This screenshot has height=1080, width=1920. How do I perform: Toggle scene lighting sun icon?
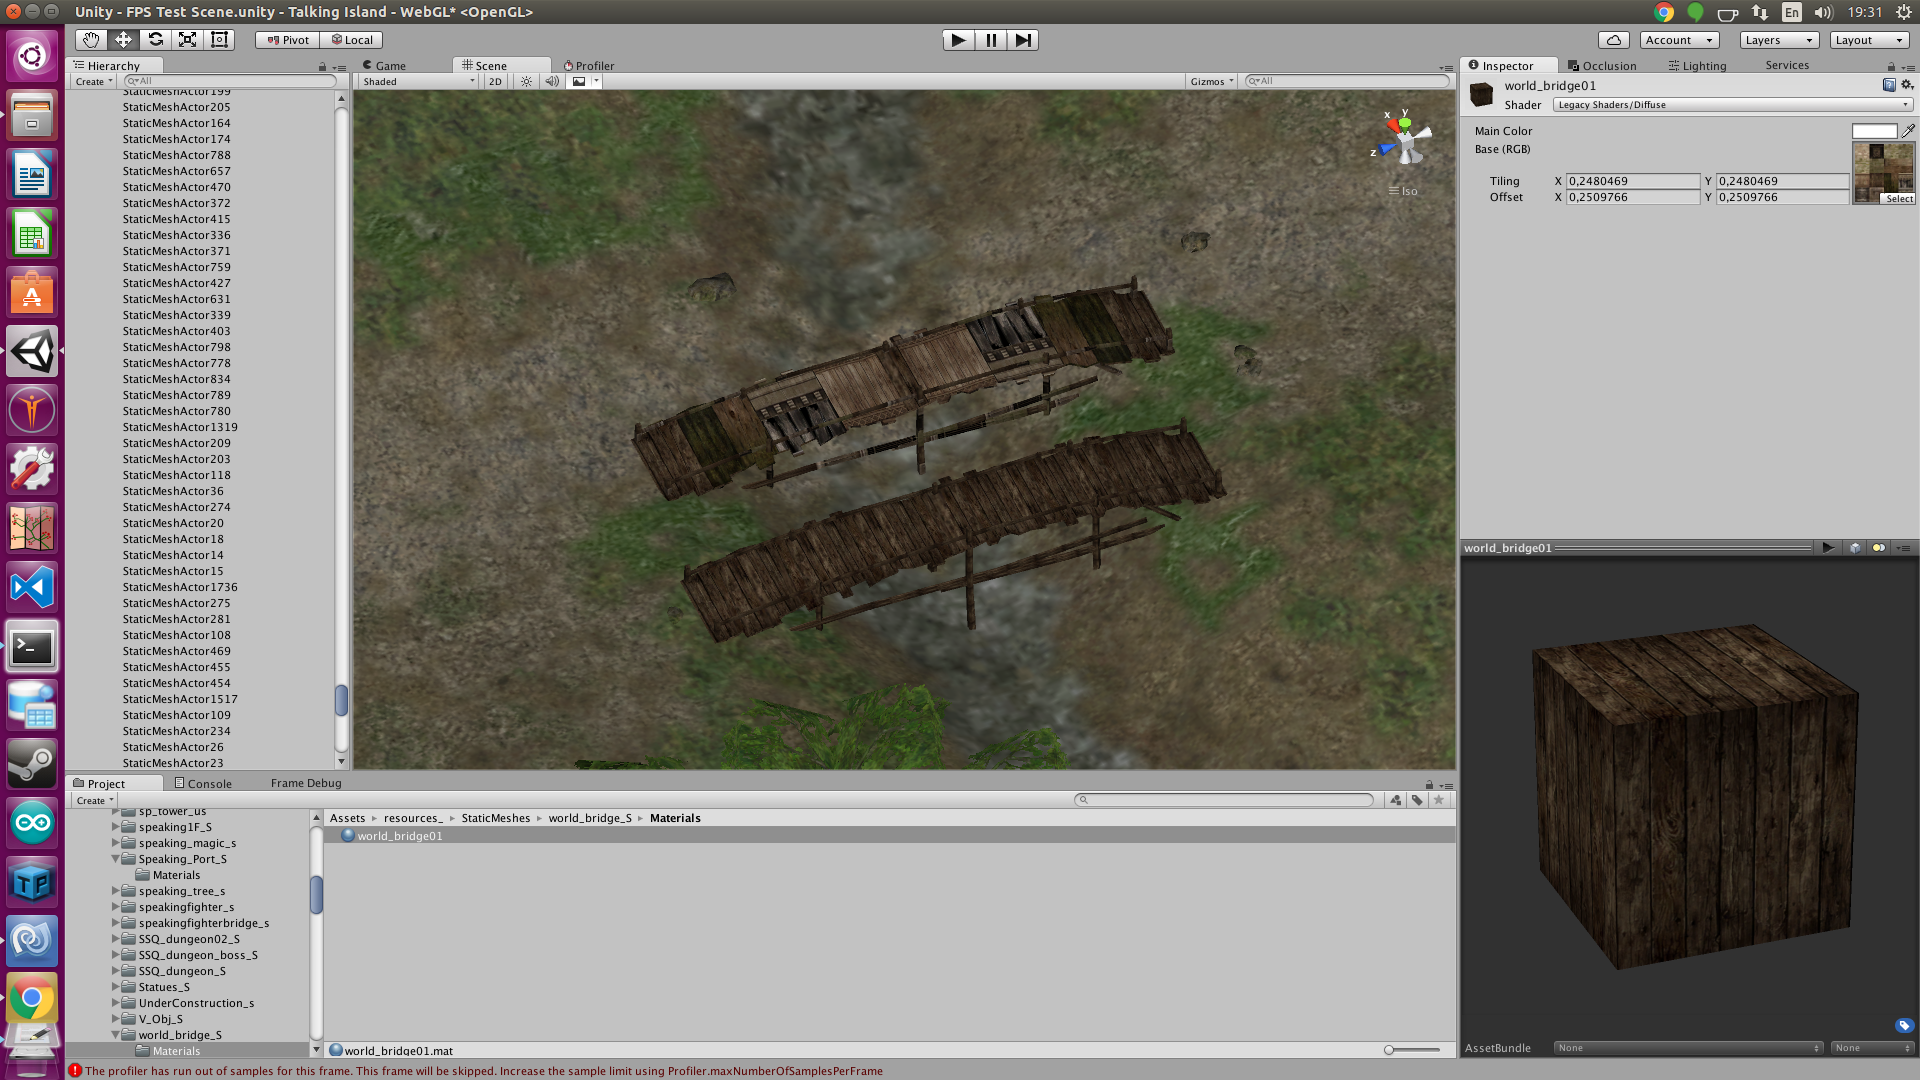[526, 82]
